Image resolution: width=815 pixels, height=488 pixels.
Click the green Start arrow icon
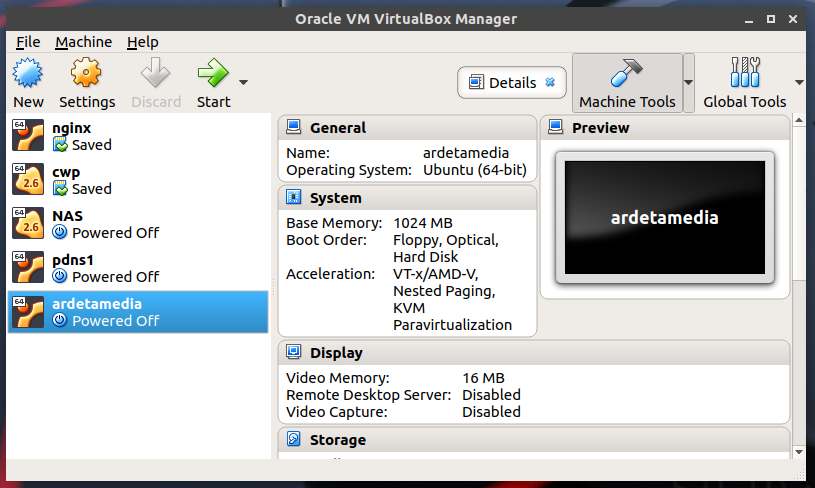pyautogui.click(x=212, y=73)
